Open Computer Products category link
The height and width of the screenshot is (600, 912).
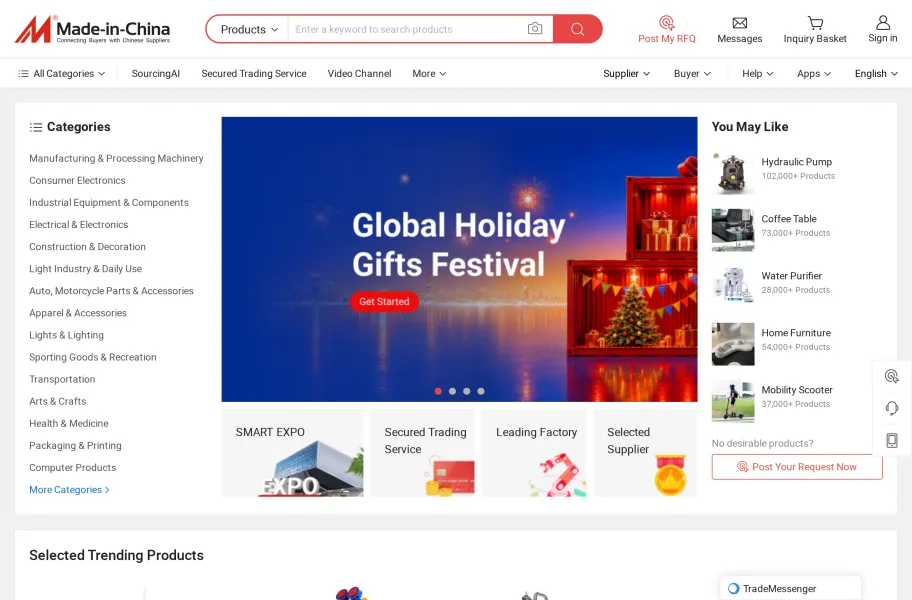click(x=73, y=467)
